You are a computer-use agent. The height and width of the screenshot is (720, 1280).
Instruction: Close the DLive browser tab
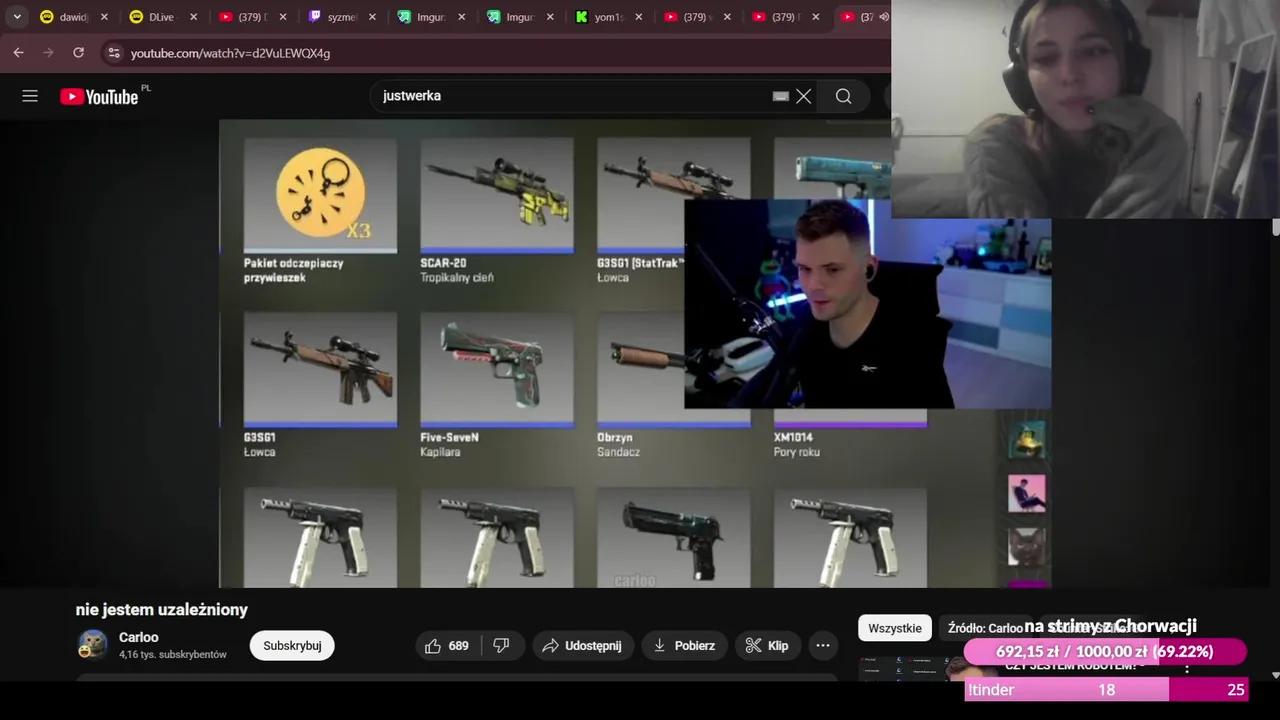pos(194,17)
